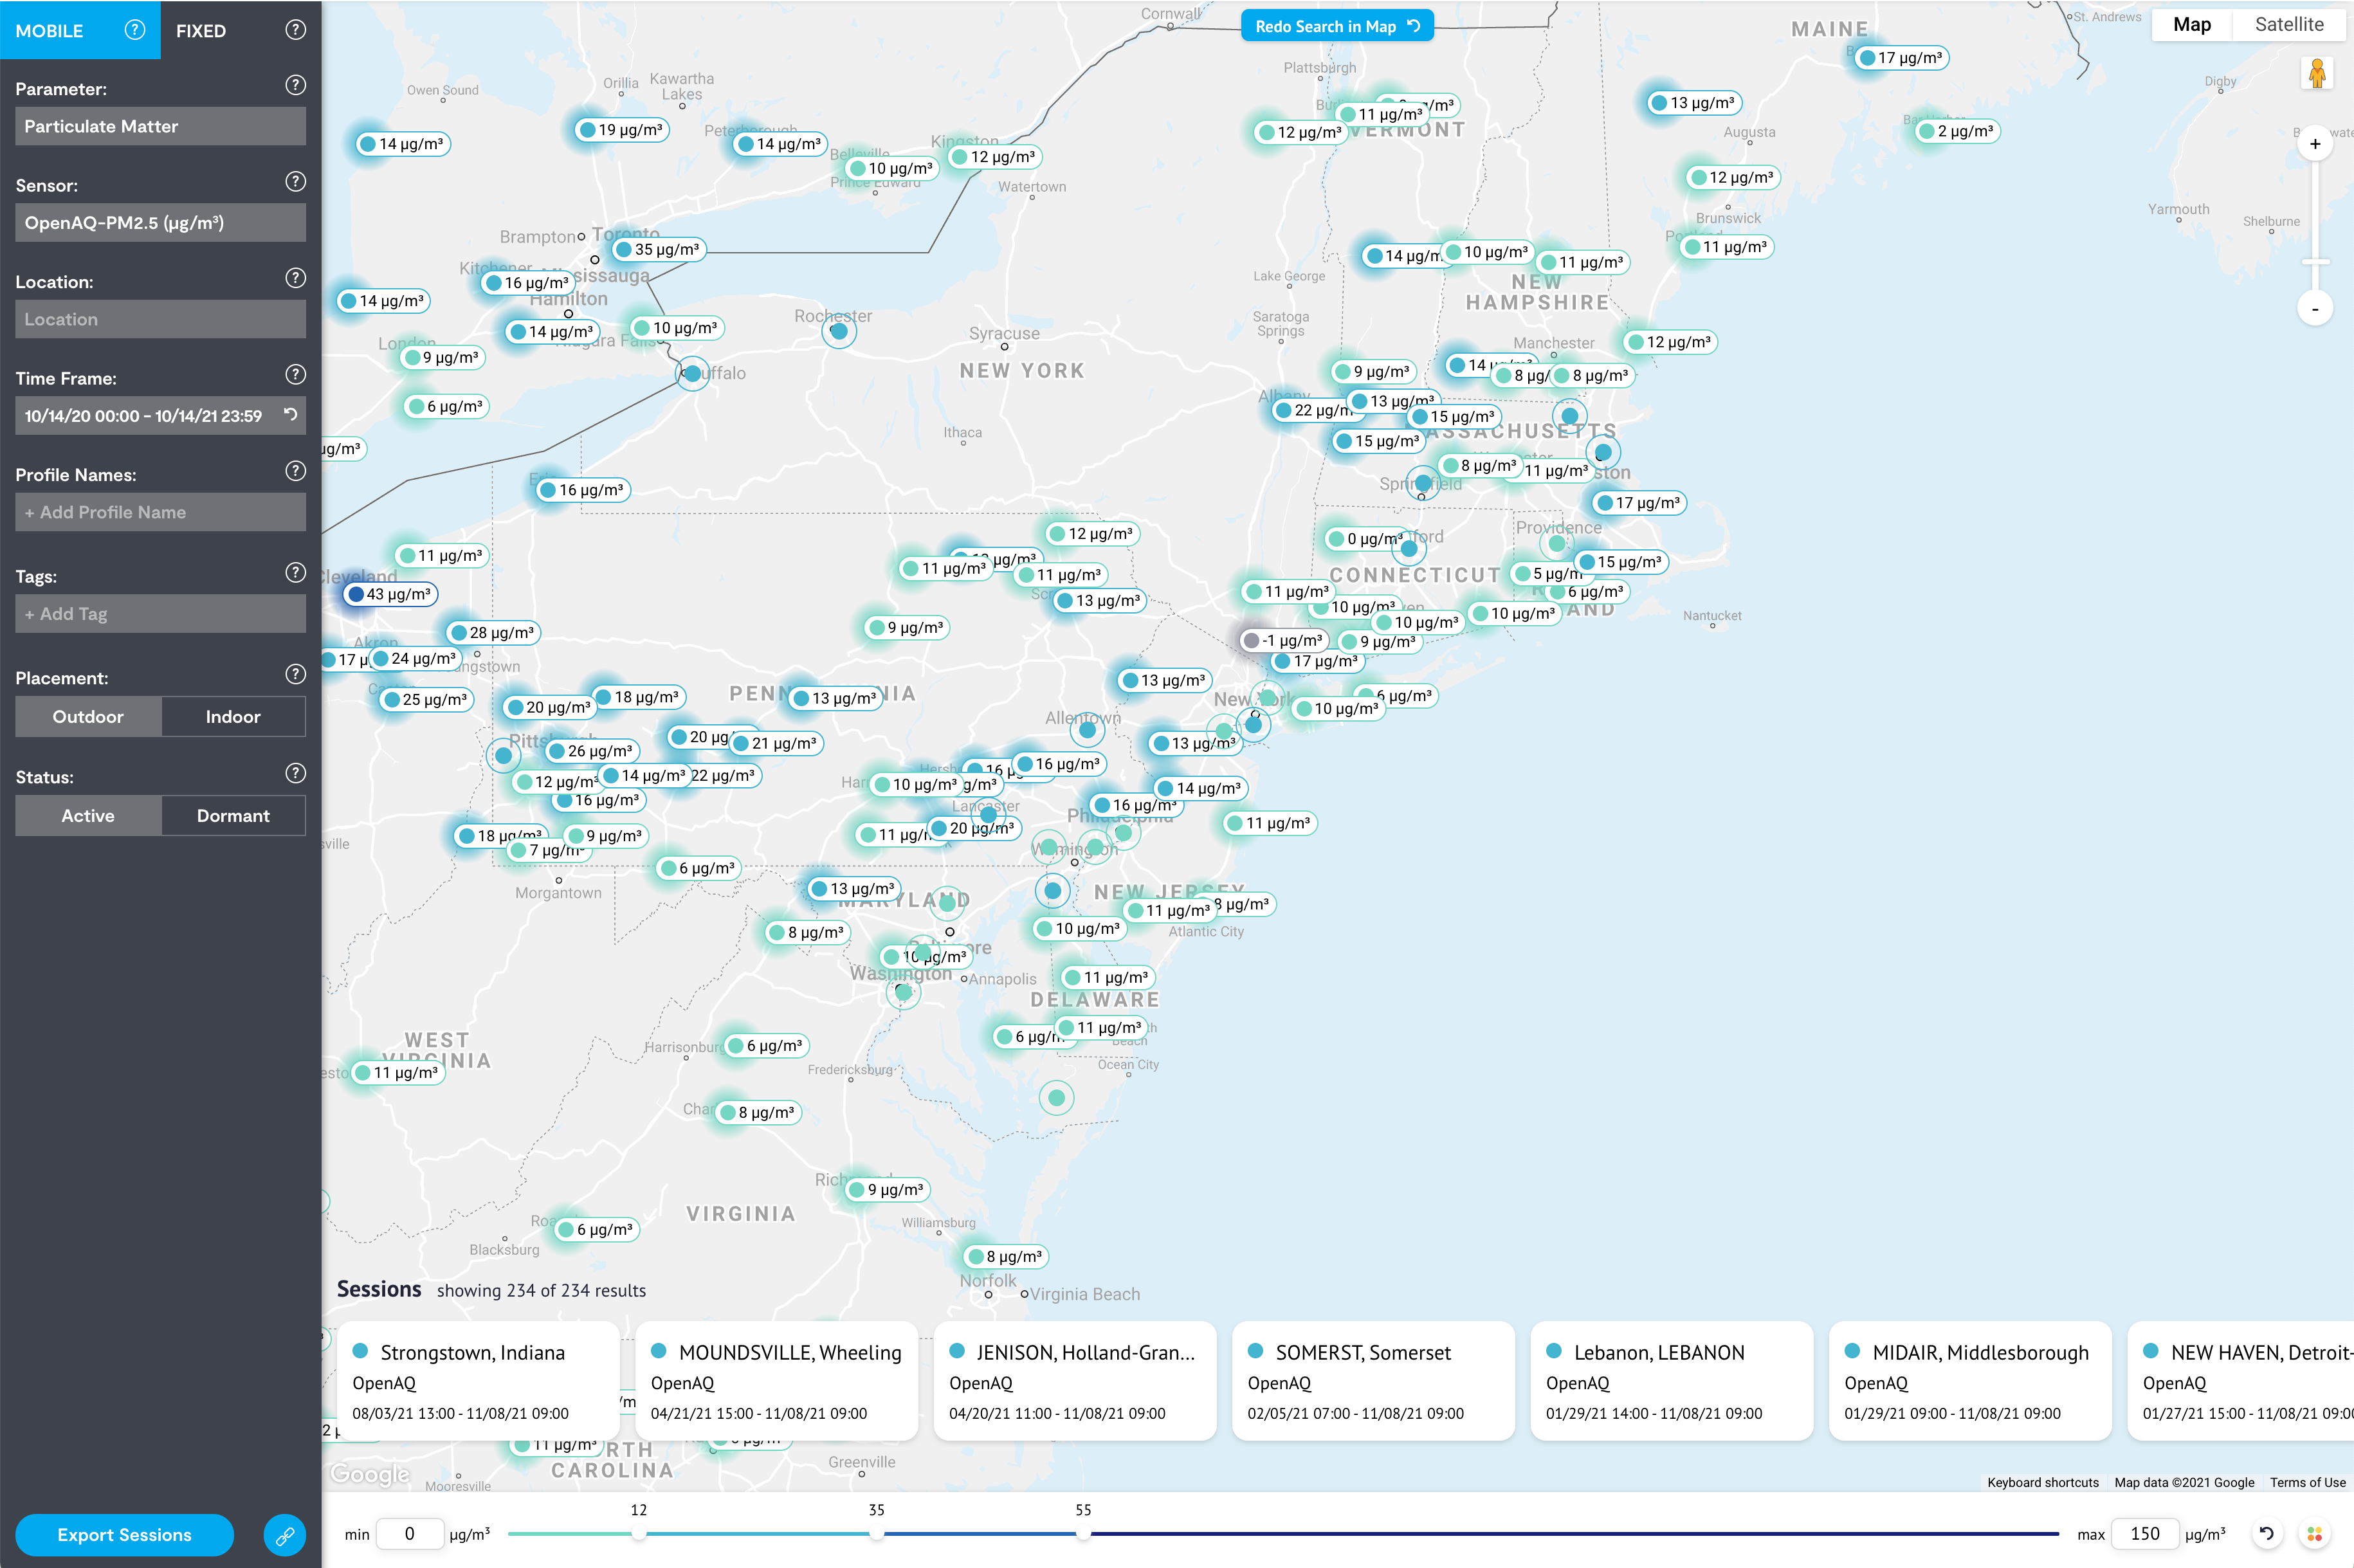The height and width of the screenshot is (1568, 2354).
Task: Reset the time frame with refresh icon
Action: (290, 414)
